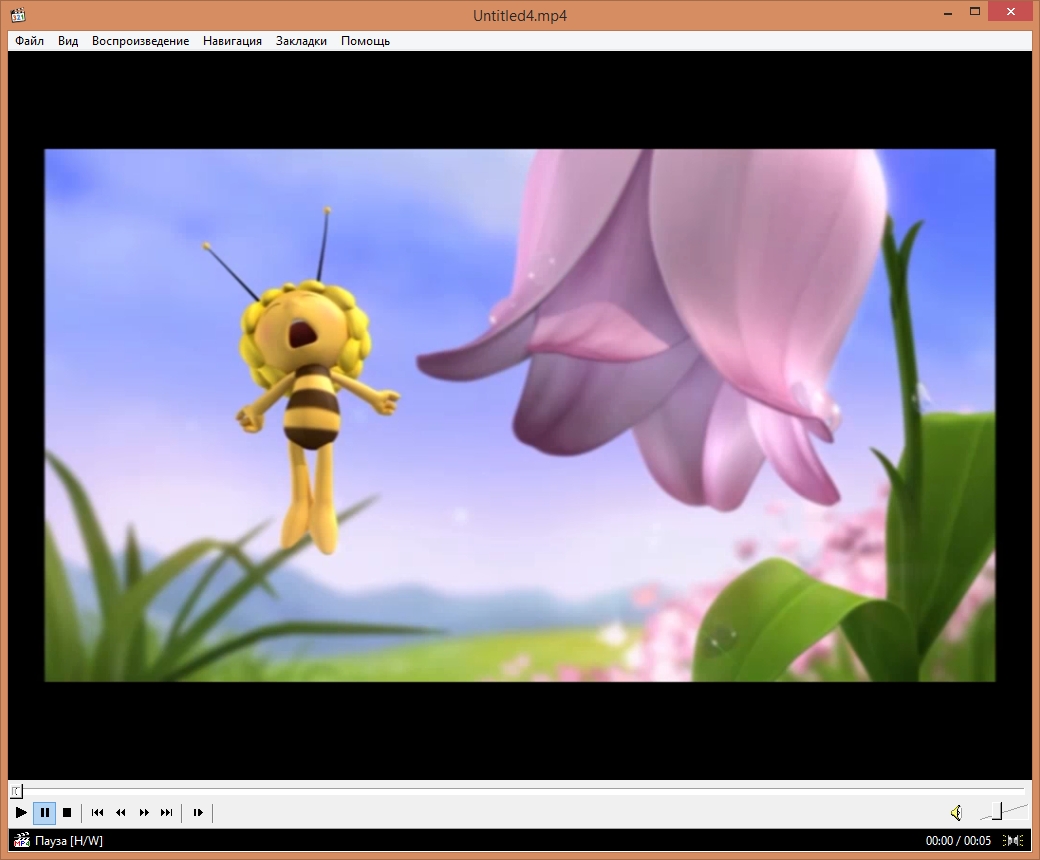Click the video frame showing the bee
Viewport: 1040px width, 860px height.
coord(519,415)
